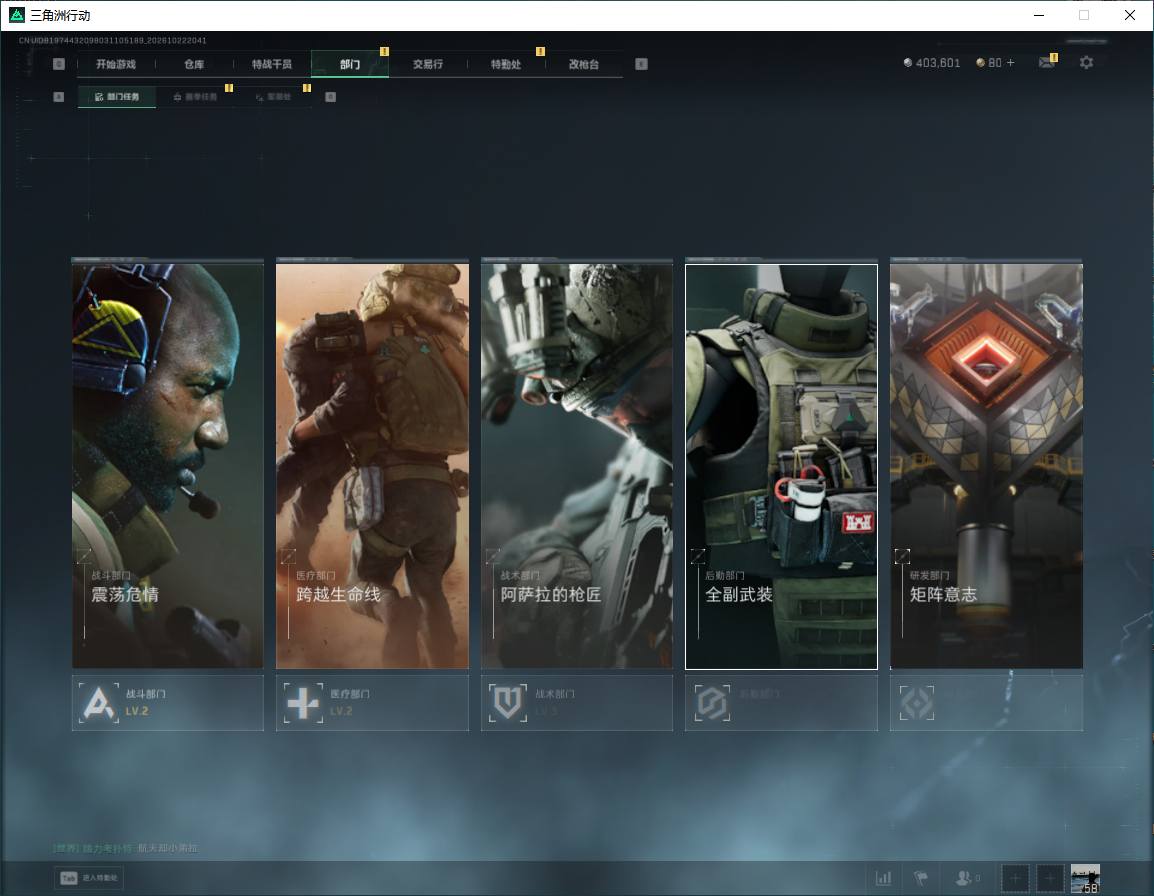Open the mail envelope icon
Image resolution: width=1154 pixels, height=896 pixels.
click(1047, 63)
